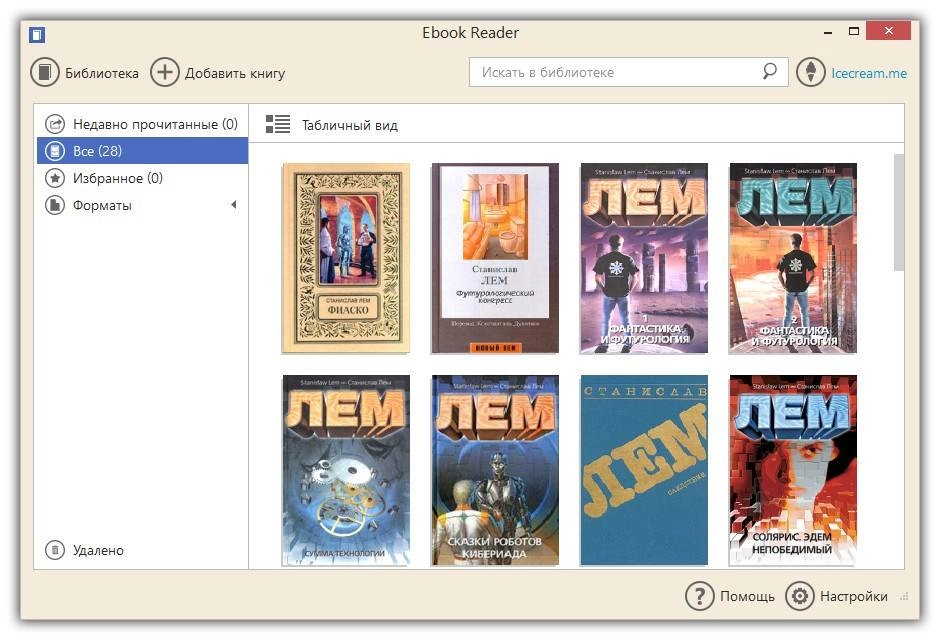Click the window resize grip
The height and width of the screenshot is (640, 940).
pos(905,596)
